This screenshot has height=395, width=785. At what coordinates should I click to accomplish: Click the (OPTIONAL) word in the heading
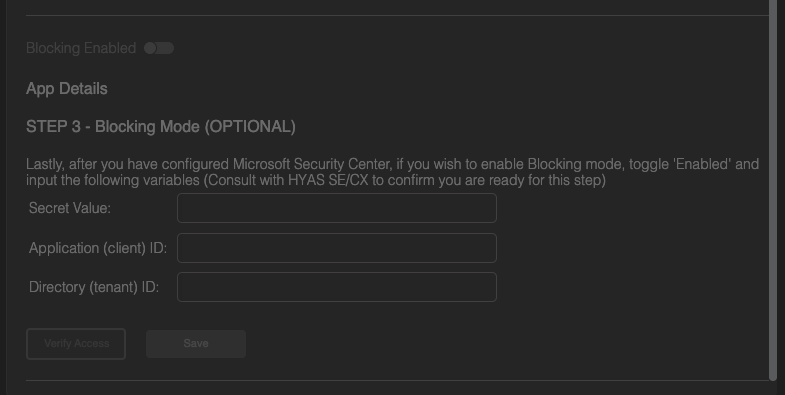pos(249,127)
